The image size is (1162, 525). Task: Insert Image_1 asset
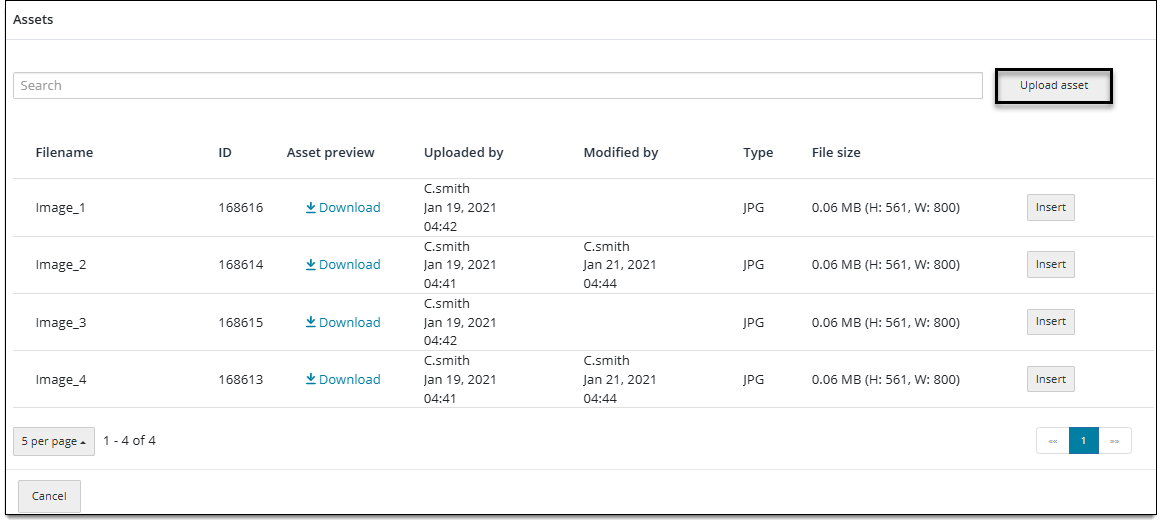click(x=1050, y=208)
